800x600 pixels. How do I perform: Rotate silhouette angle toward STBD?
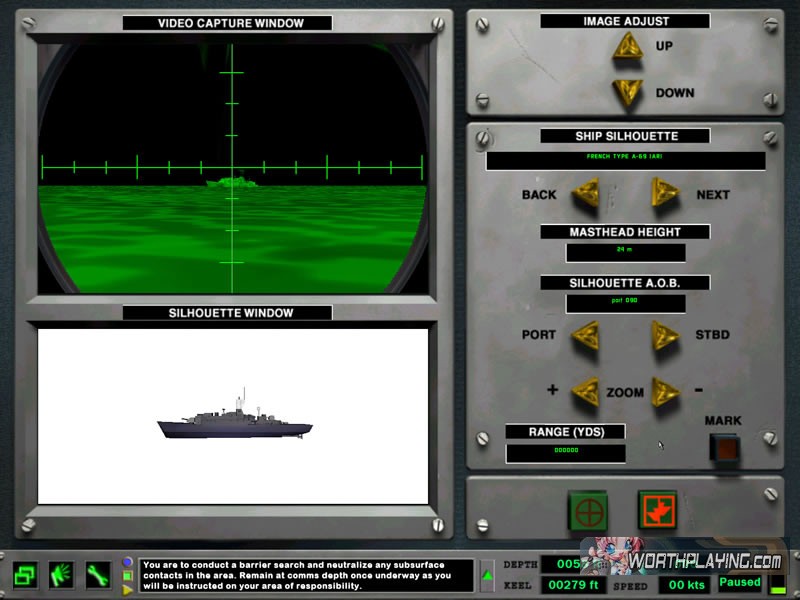(x=664, y=335)
